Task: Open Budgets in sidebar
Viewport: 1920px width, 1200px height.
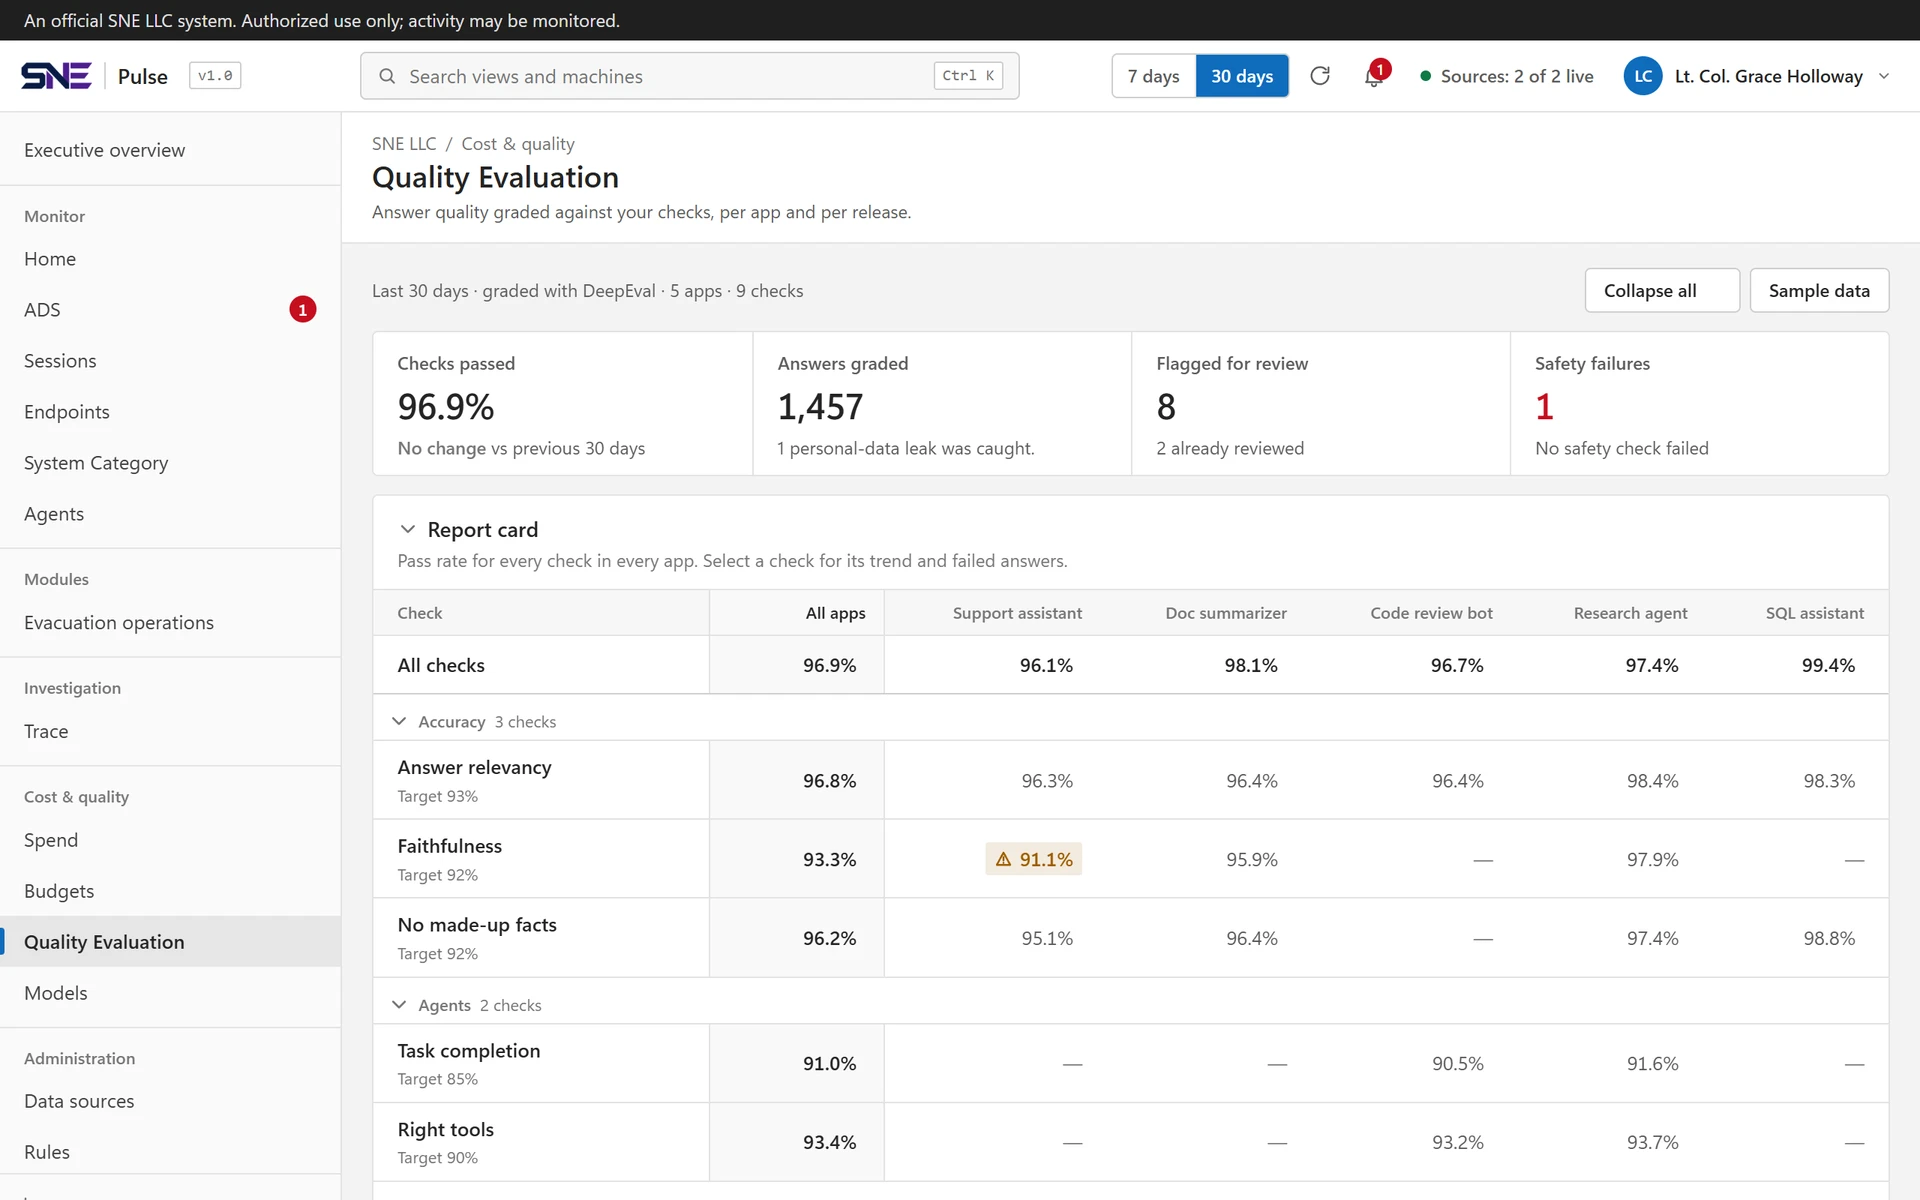Action: pyautogui.click(x=170, y=891)
